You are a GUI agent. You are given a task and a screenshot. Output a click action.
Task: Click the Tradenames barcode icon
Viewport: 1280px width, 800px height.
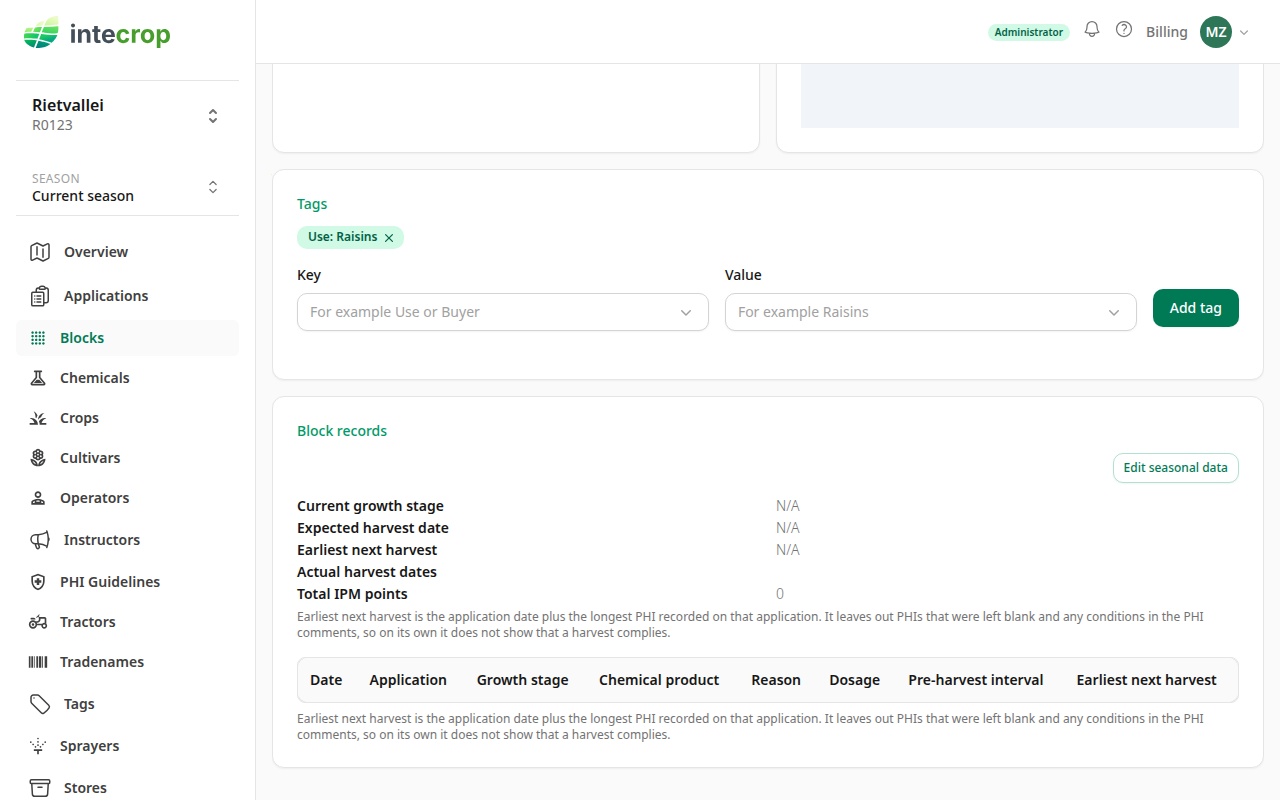coord(38,662)
